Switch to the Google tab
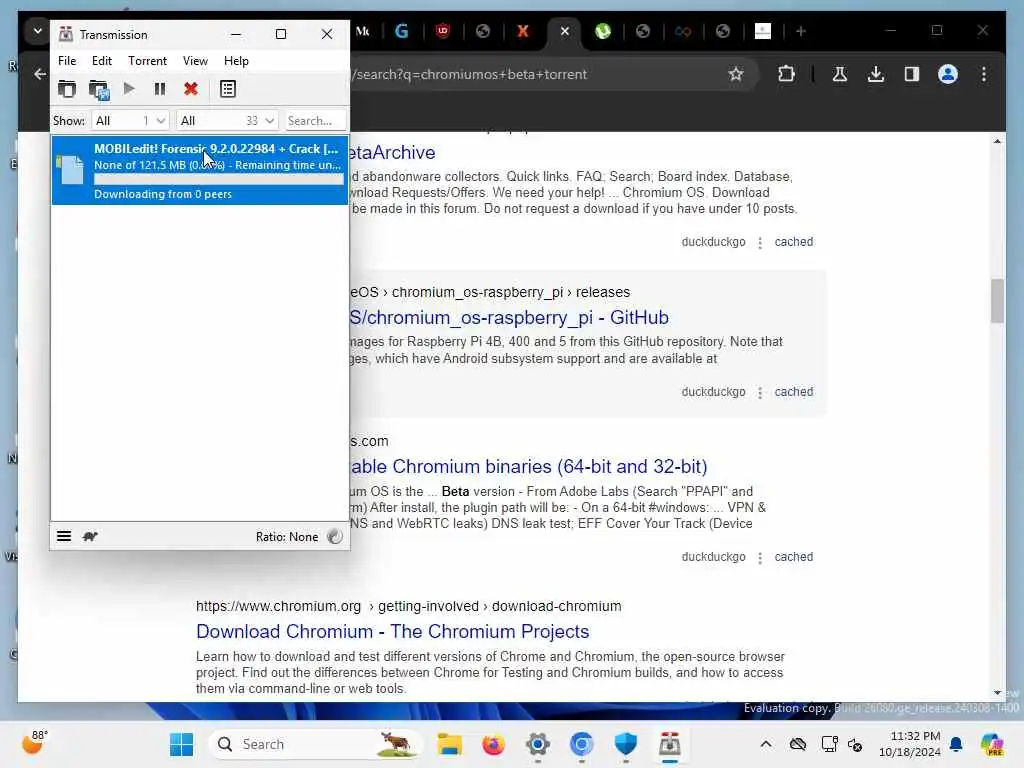This screenshot has height=768, width=1024. (x=402, y=31)
